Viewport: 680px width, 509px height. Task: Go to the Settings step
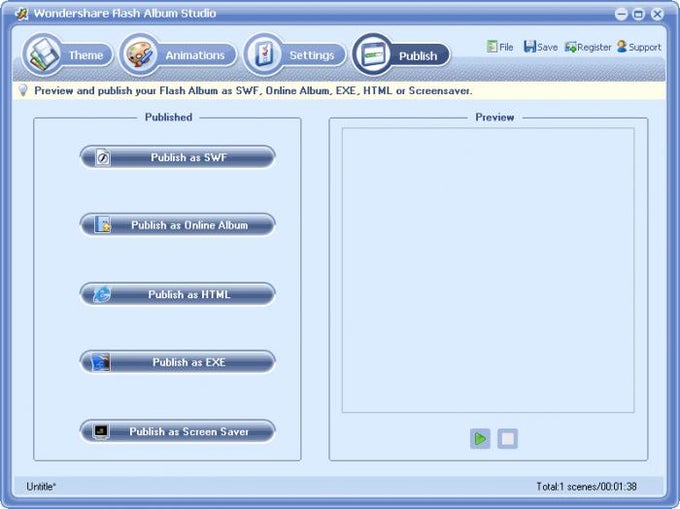click(x=295, y=55)
